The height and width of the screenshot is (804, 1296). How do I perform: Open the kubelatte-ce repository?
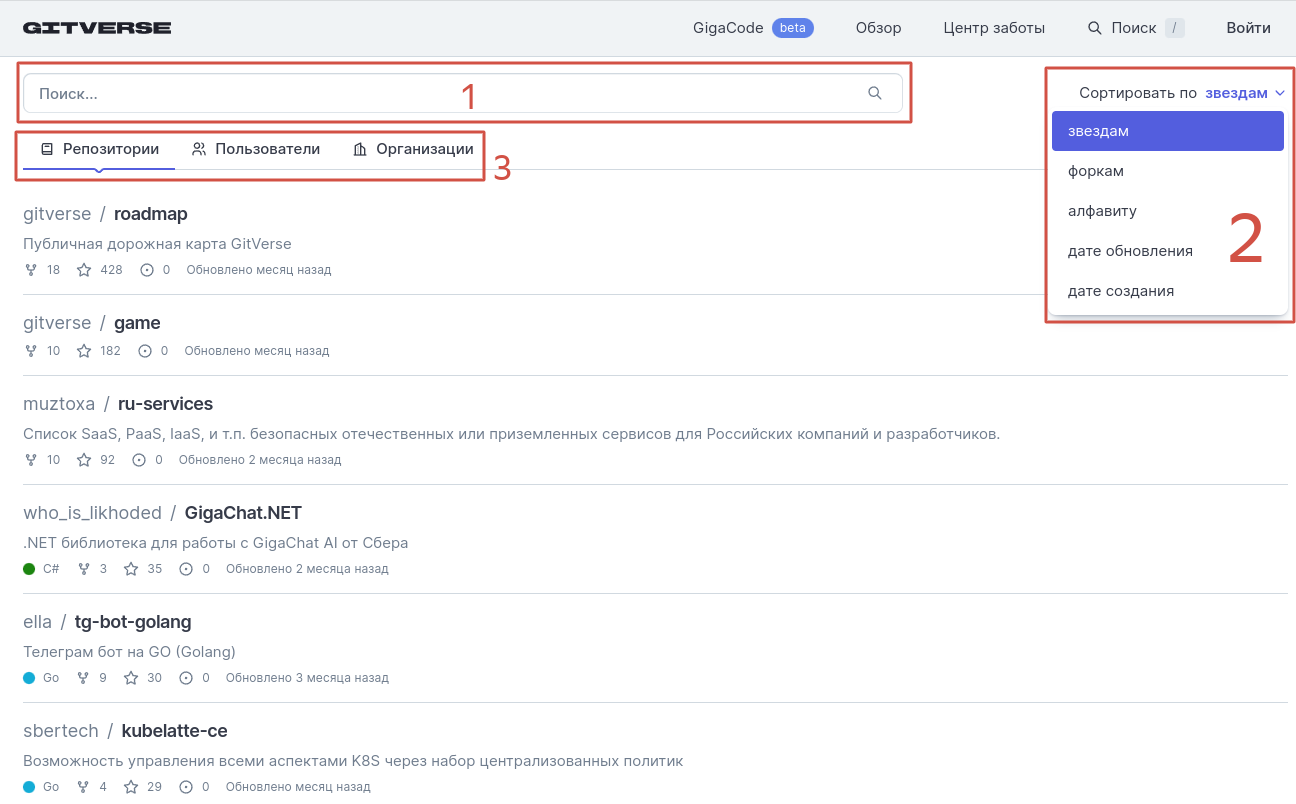[x=175, y=731]
